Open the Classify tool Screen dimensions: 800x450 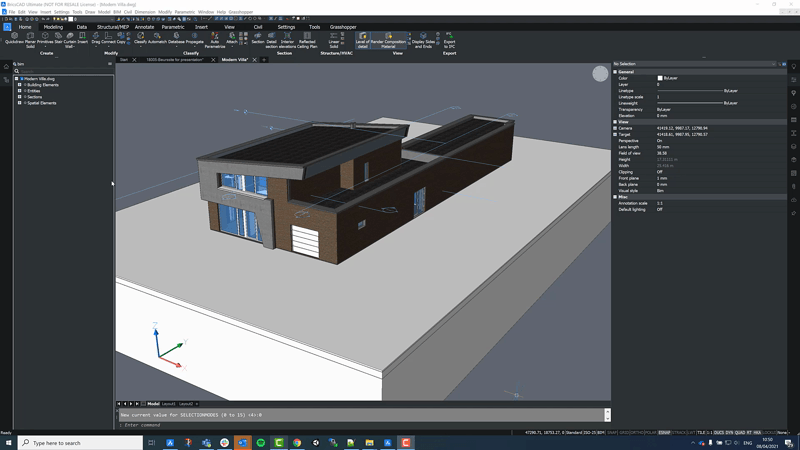point(140,39)
